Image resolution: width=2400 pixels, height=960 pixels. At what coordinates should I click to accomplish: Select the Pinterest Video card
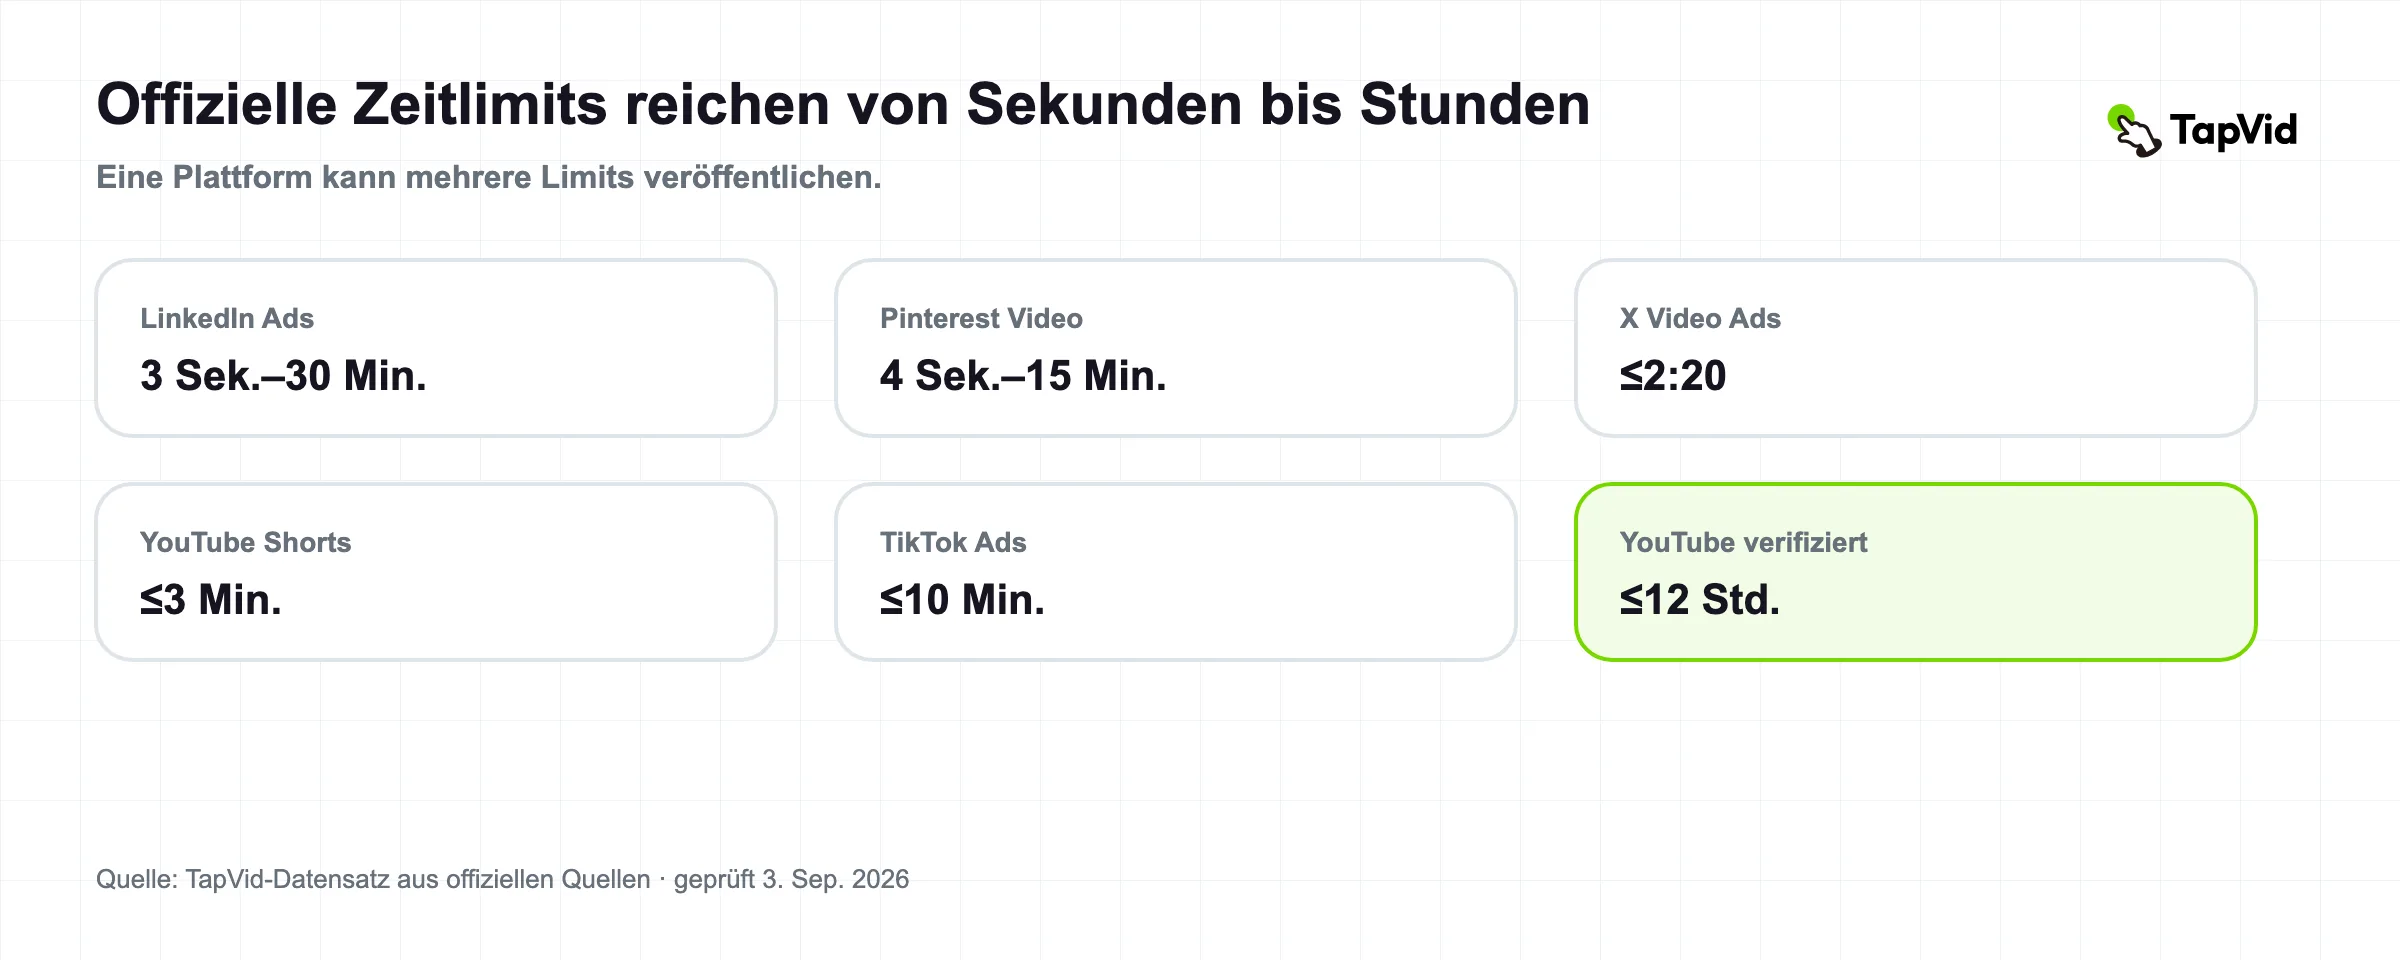[x=1176, y=348]
